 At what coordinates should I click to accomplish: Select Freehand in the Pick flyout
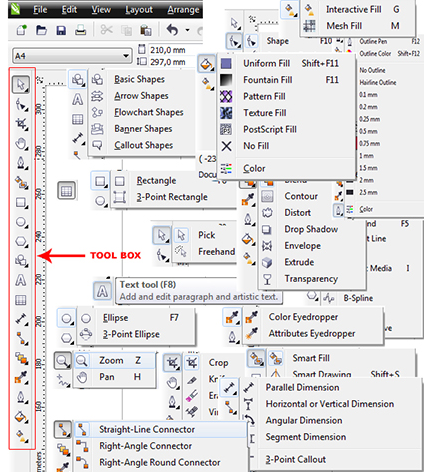[x=216, y=252]
